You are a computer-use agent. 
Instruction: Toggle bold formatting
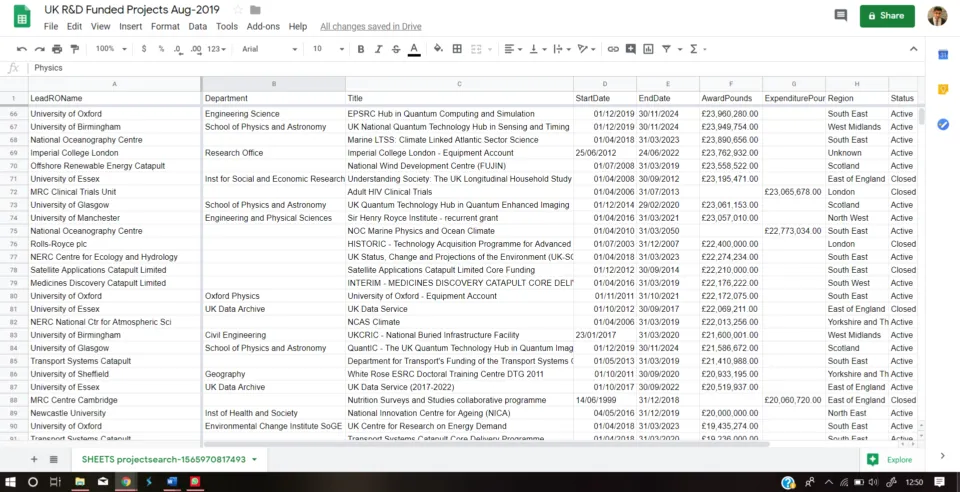tap(361, 49)
